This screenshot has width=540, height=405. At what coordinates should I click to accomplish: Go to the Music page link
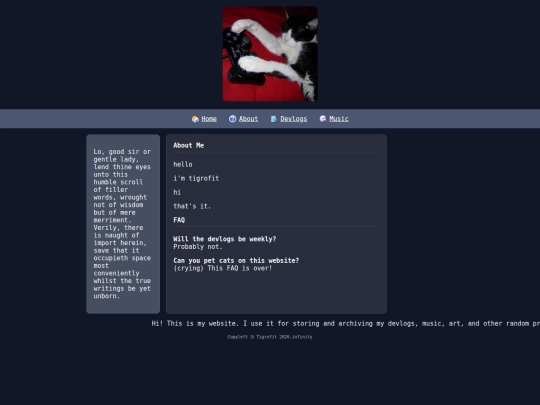click(x=339, y=119)
